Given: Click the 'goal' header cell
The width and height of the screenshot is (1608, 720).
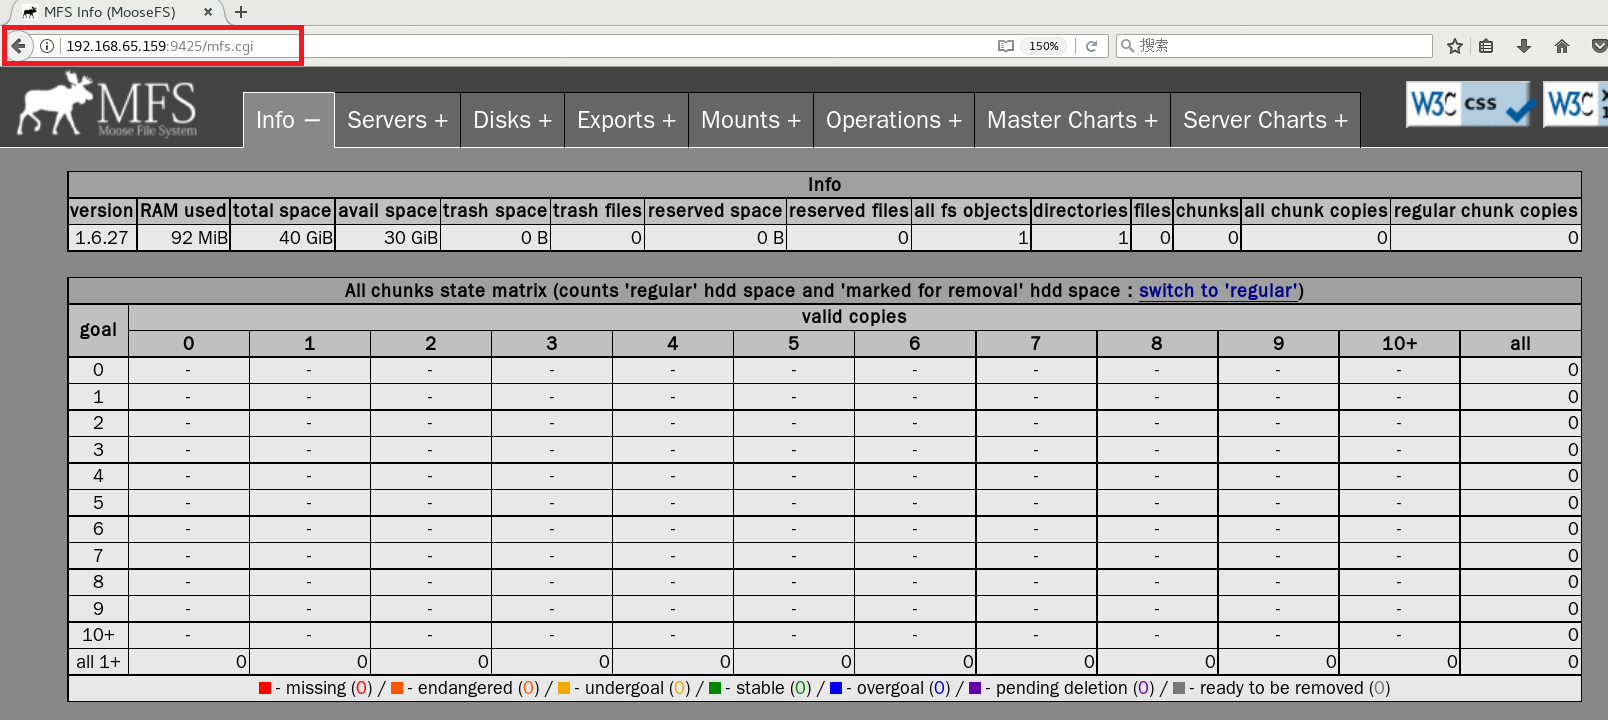Looking at the screenshot, I should pyautogui.click(x=98, y=330).
